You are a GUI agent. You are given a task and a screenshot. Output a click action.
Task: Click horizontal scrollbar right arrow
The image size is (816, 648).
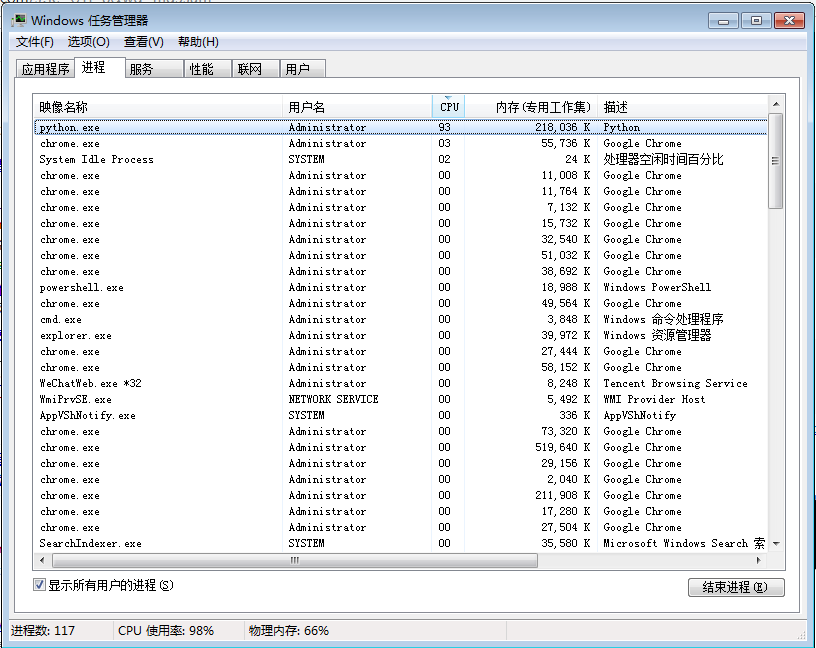point(759,561)
